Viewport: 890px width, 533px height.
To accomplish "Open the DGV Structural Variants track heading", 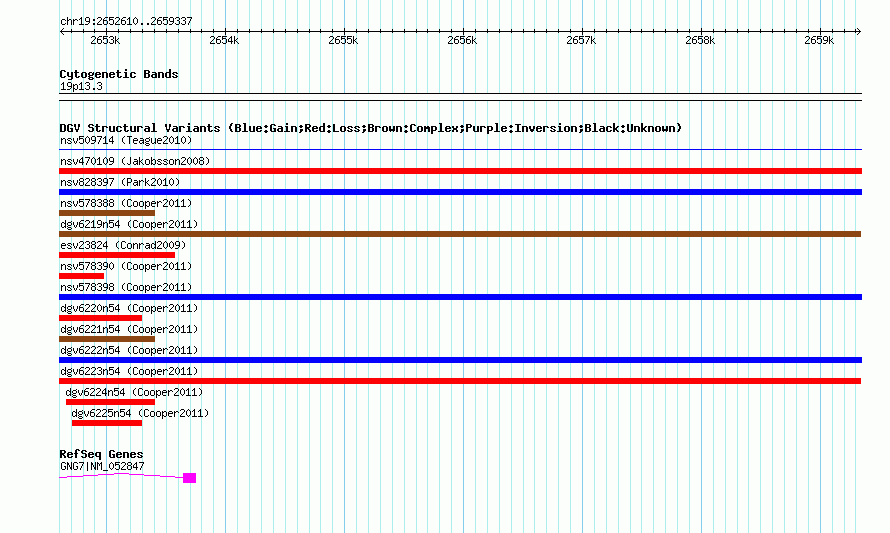I will (x=370, y=128).
